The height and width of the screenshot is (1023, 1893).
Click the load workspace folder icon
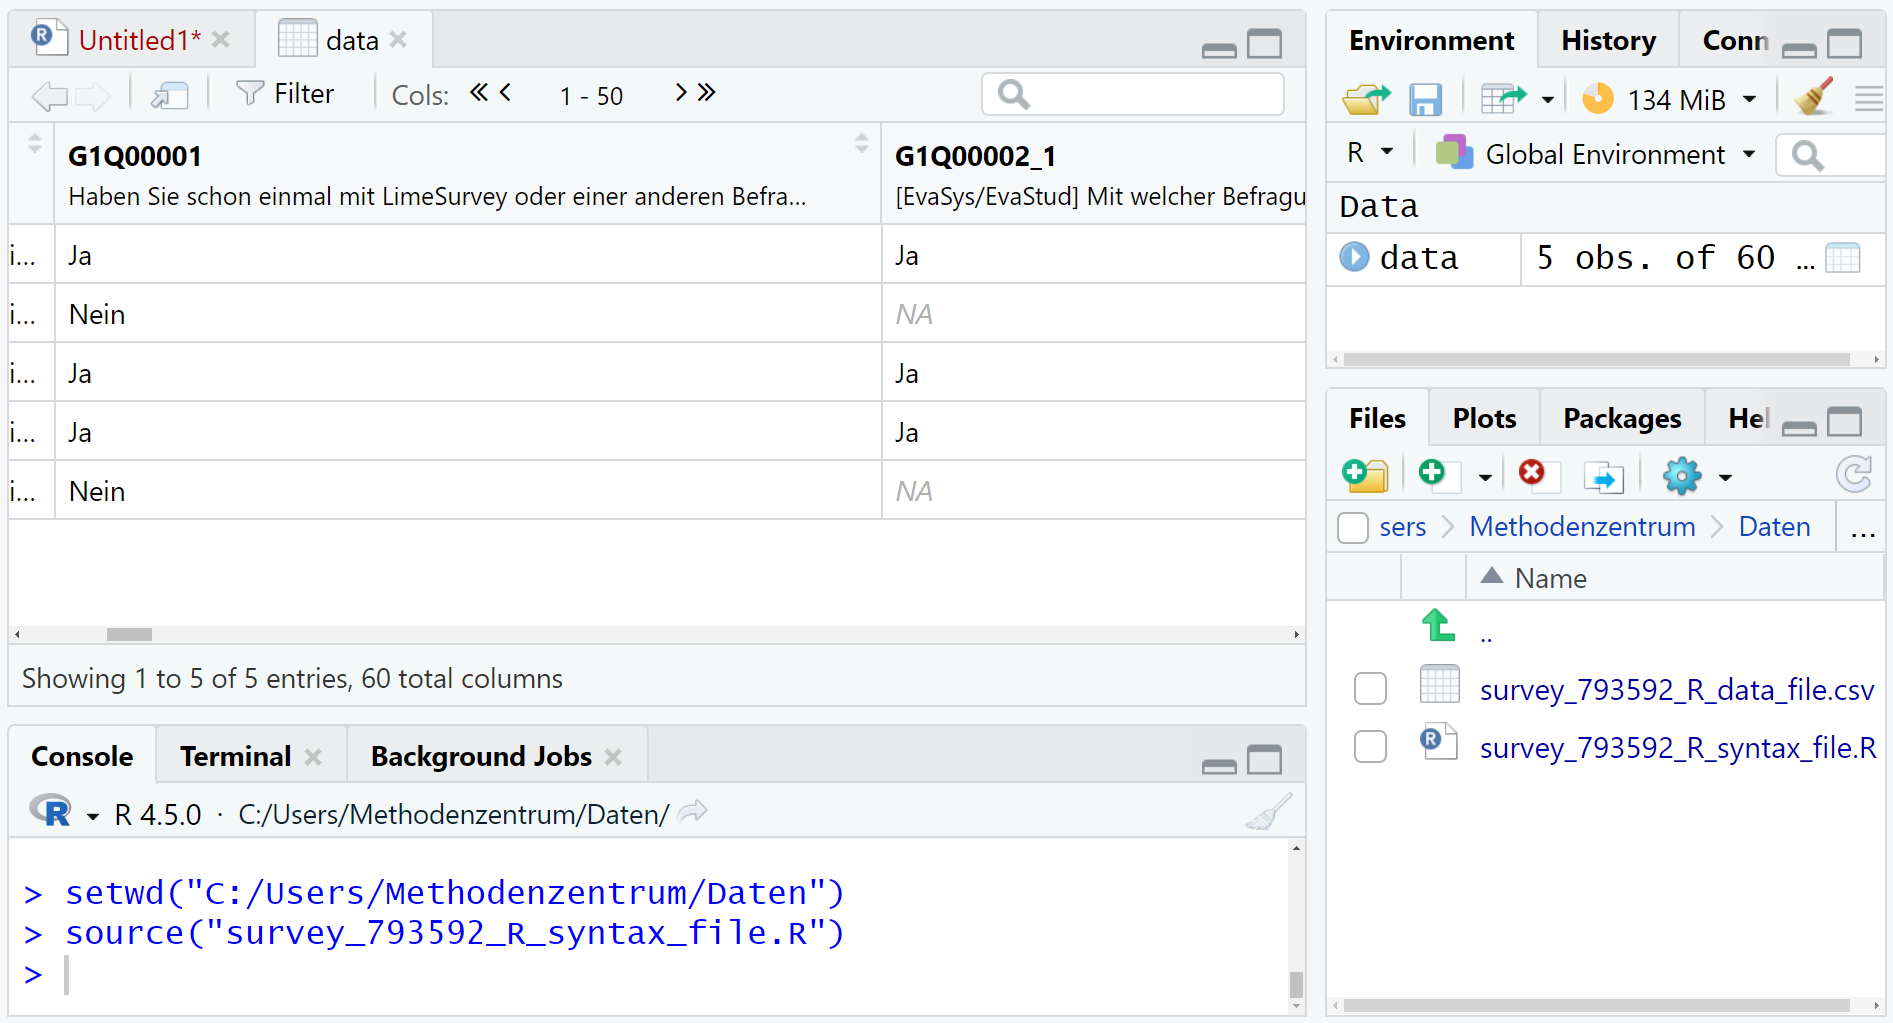tap(1366, 99)
